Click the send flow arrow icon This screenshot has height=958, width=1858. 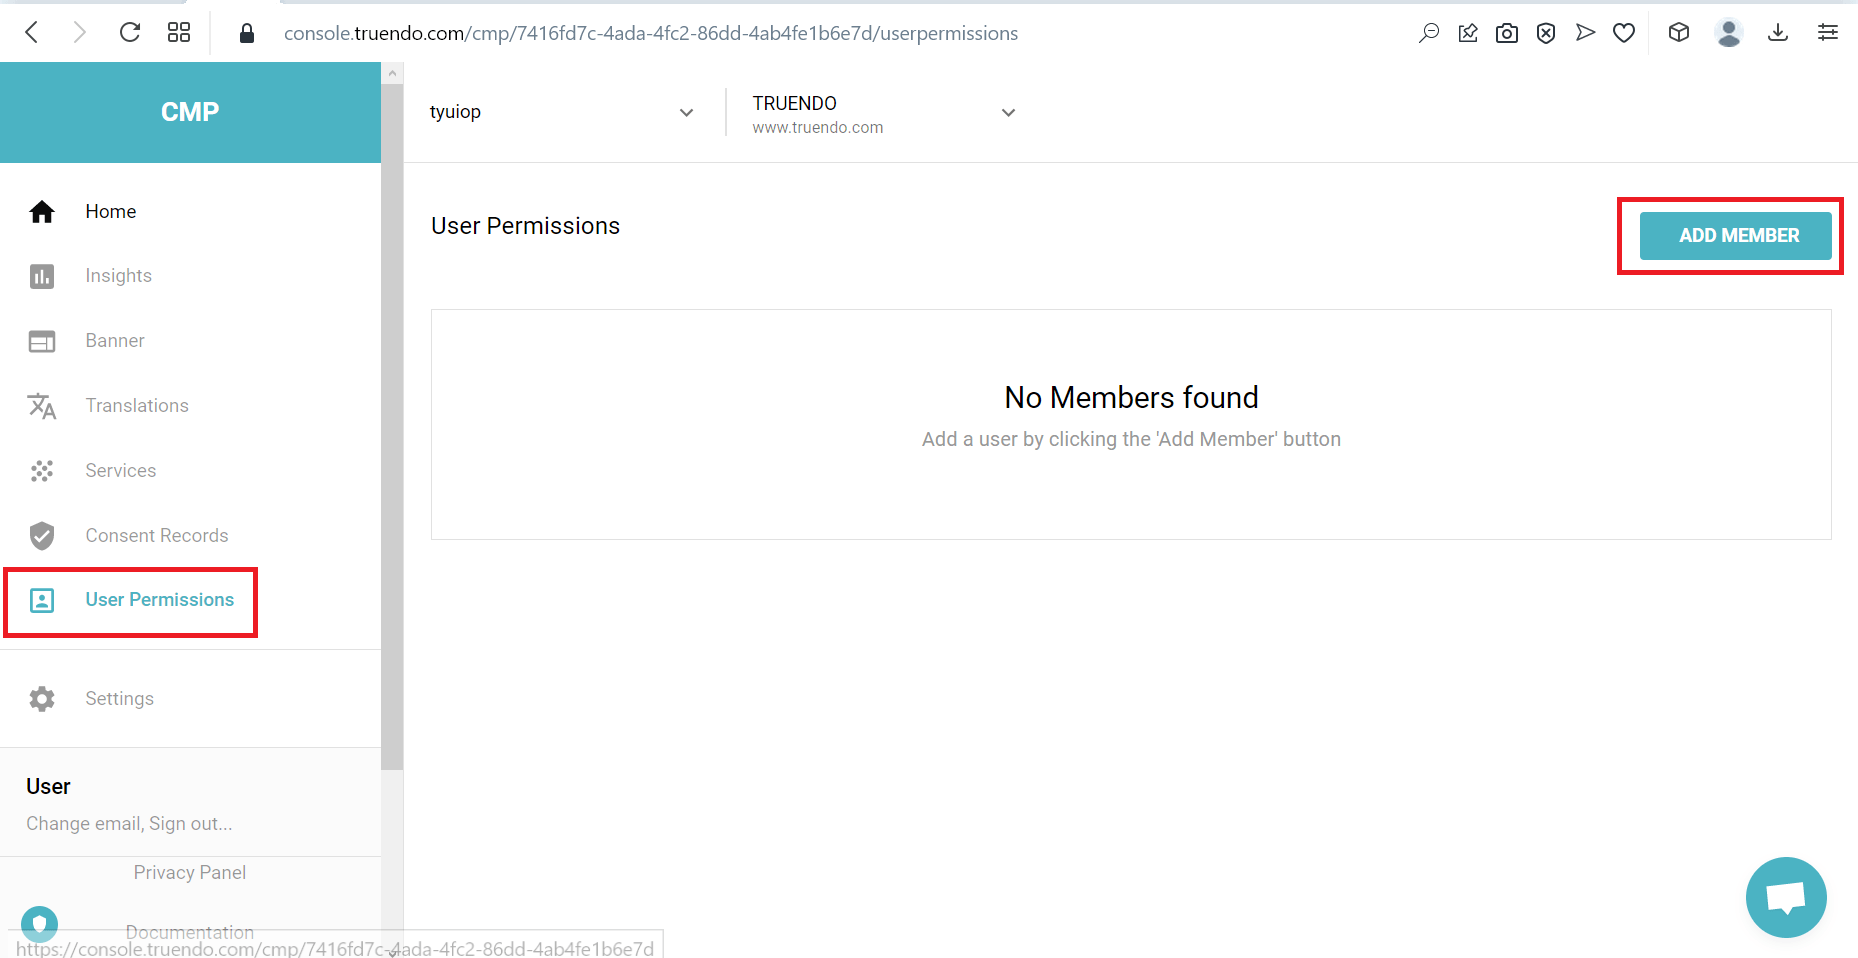(1585, 33)
